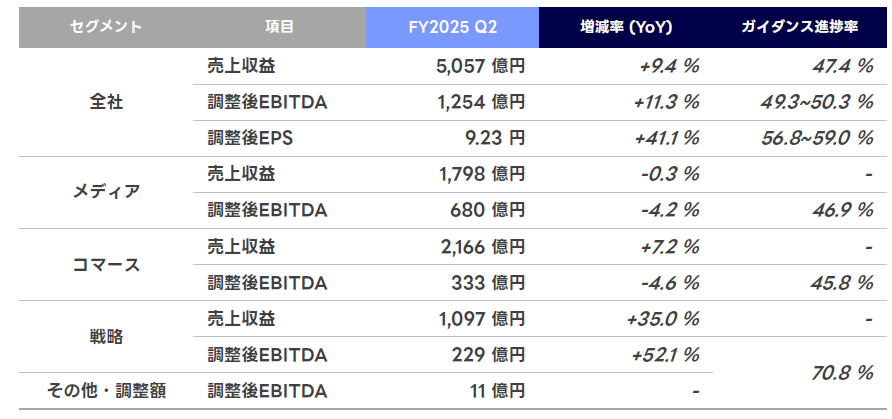Select the -4.6 % YoY cell
892x419 pixels.
click(x=670, y=282)
